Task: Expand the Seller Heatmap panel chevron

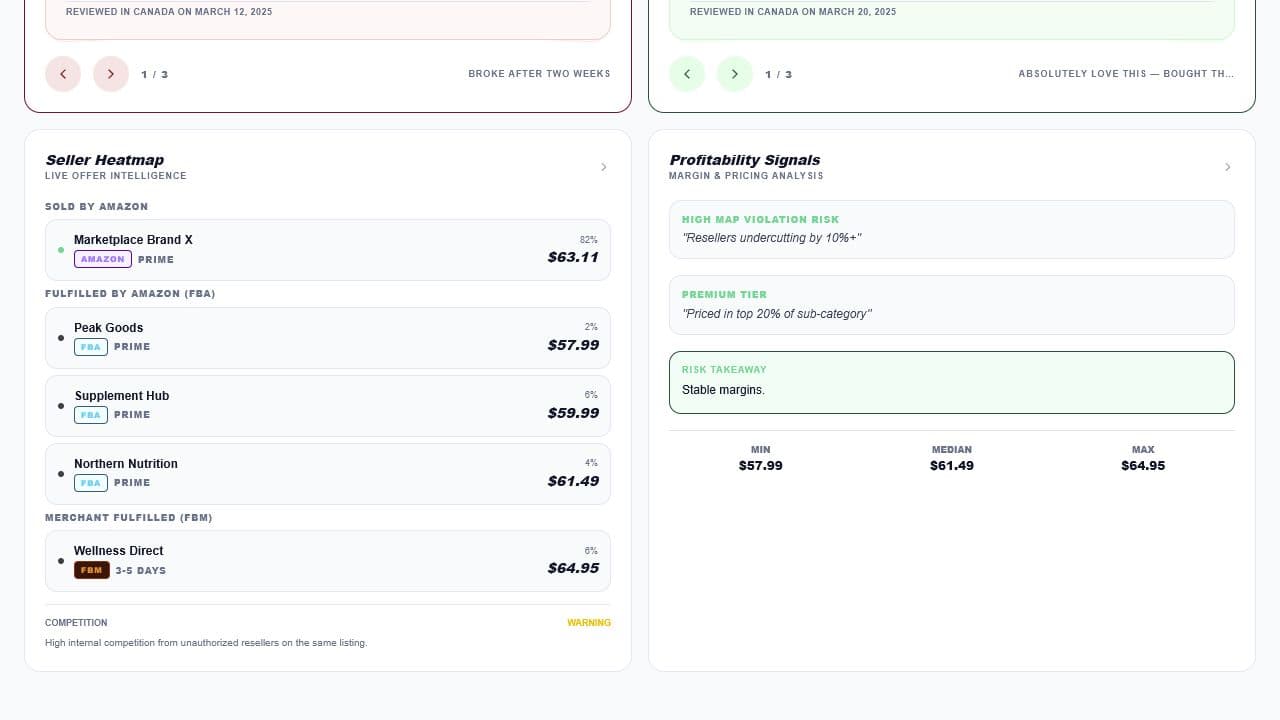Action: [x=604, y=167]
